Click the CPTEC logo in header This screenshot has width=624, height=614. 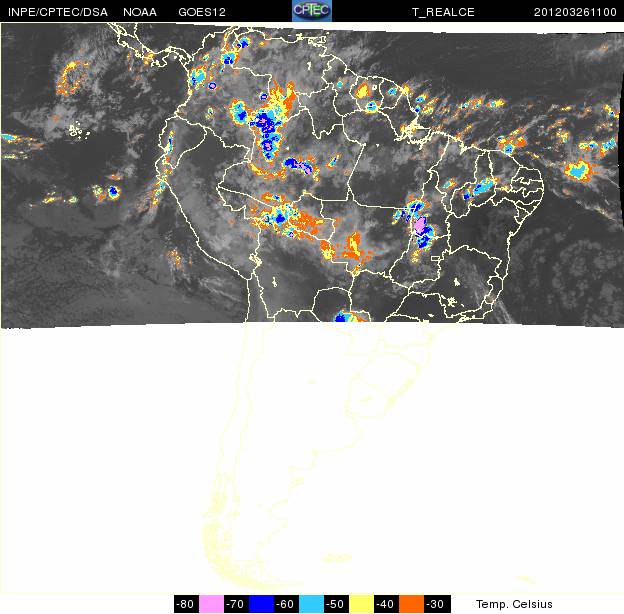pyautogui.click(x=312, y=11)
